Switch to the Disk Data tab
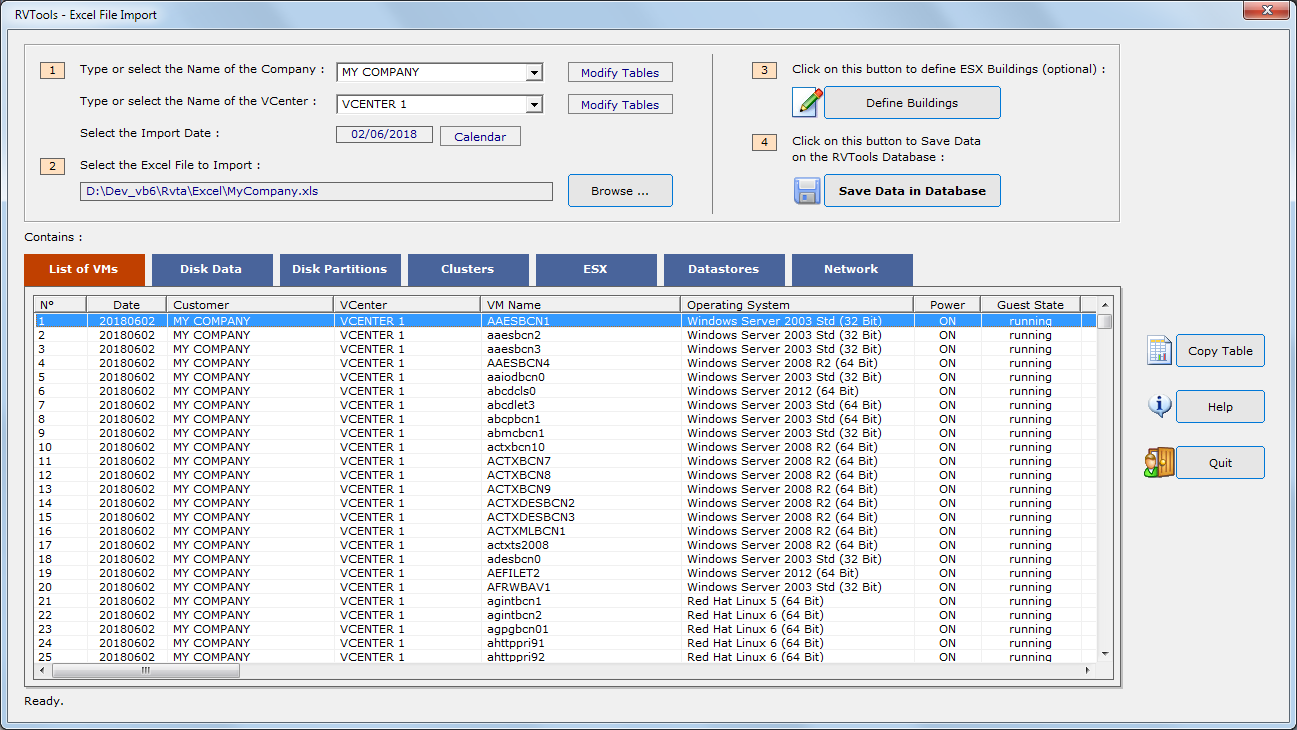Image resolution: width=1297 pixels, height=730 pixels. (x=211, y=269)
